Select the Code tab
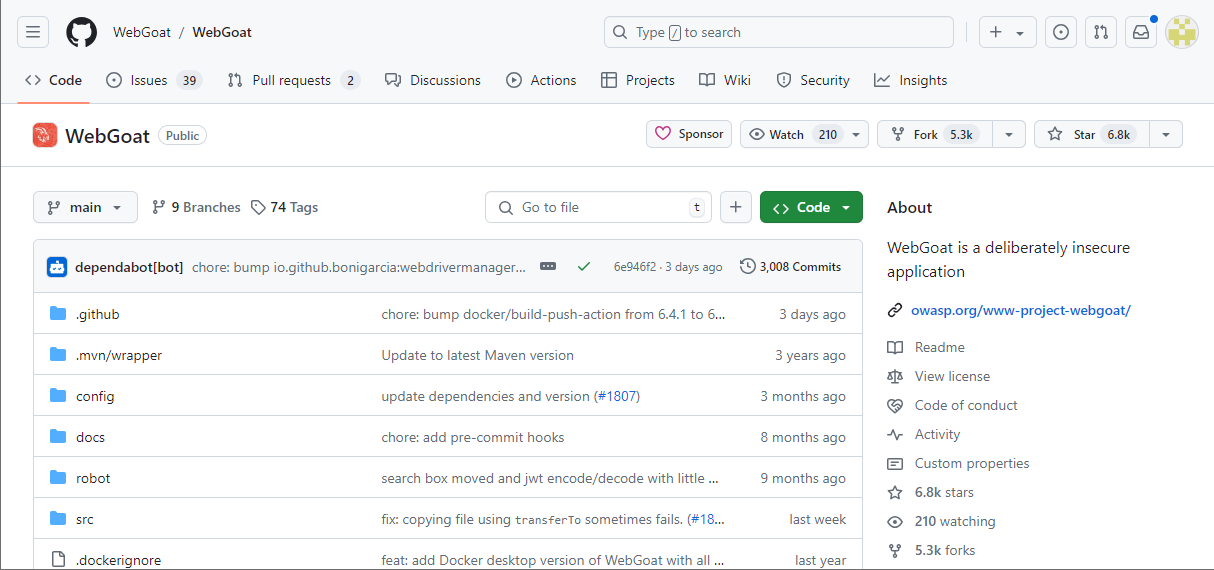 (x=54, y=80)
